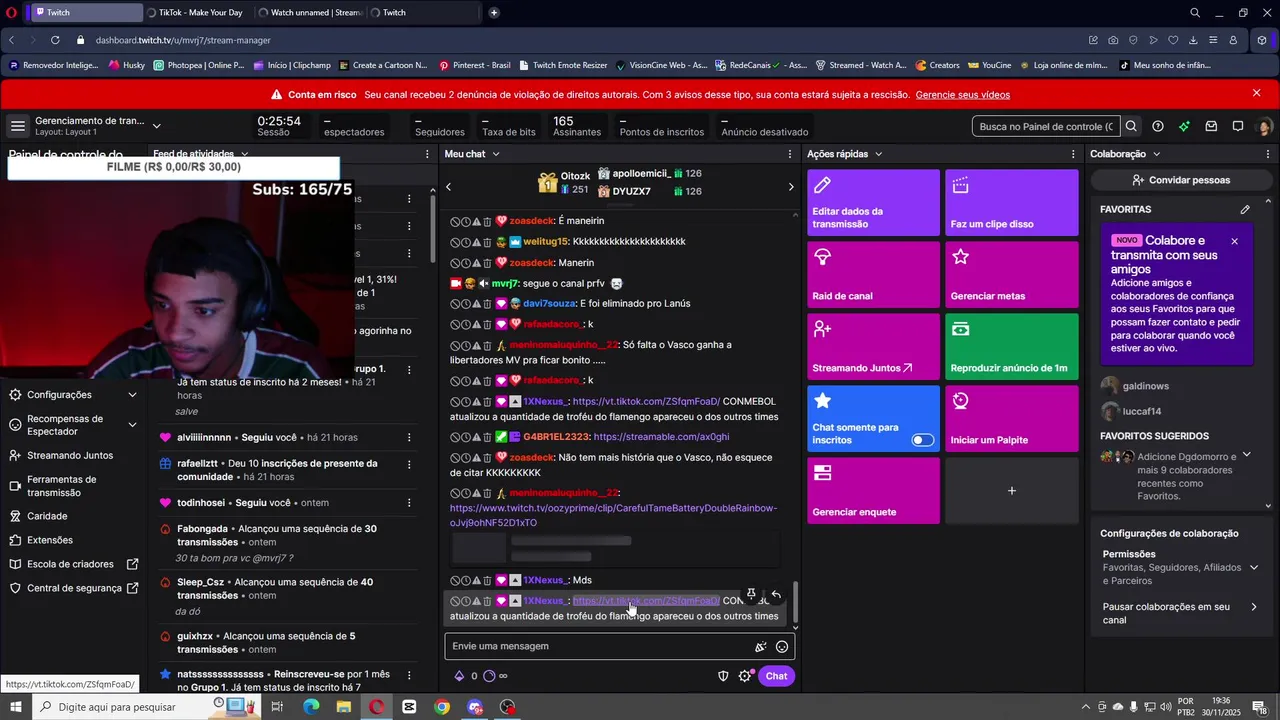Click the shield mode icon below chat
Screen dimensions: 1280x720
pos(723,676)
